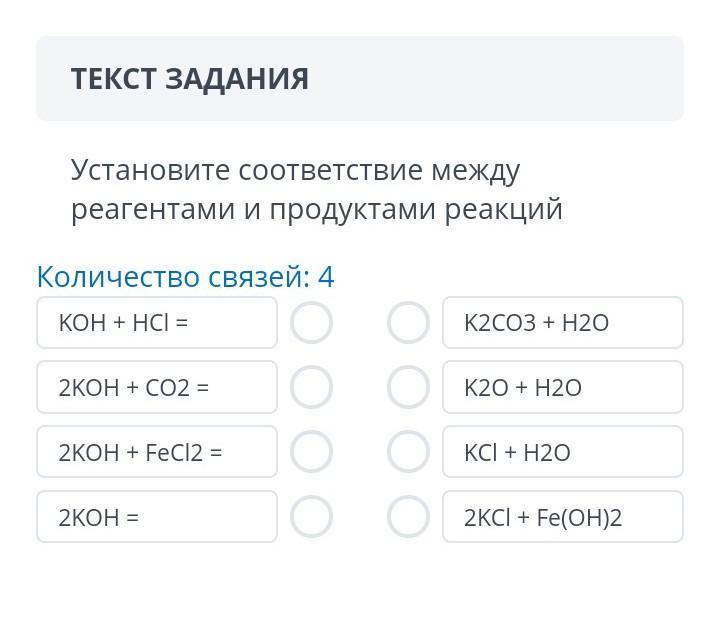720x629 pixels.
Task: Click the instruction line starting with Установите
Action: [x=295, y=171]
